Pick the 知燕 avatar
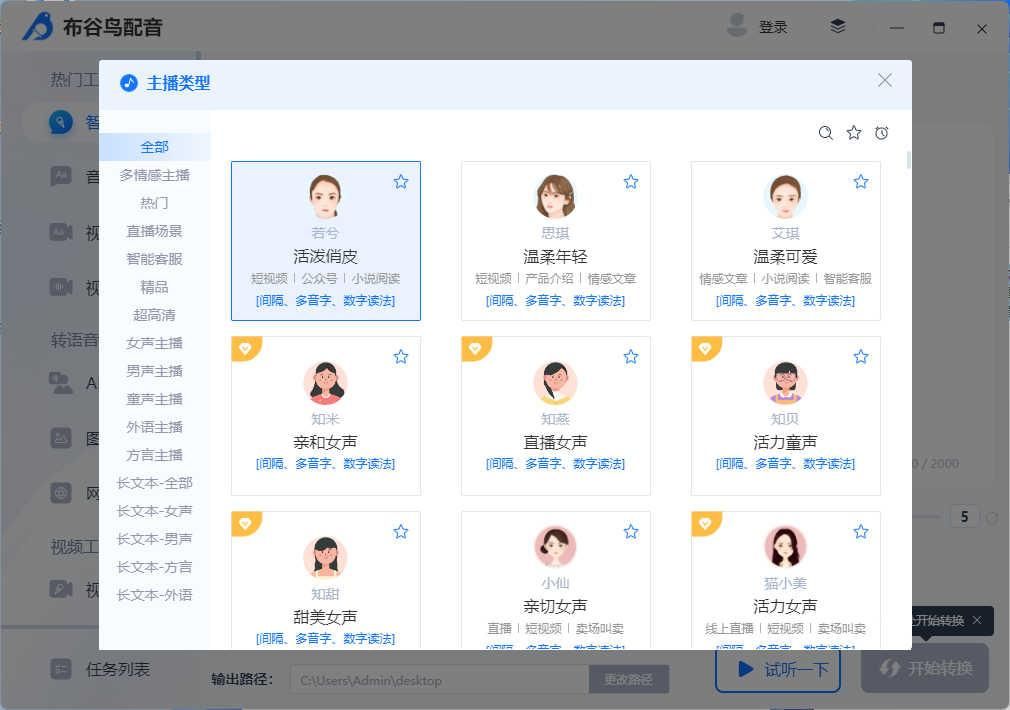The image size is (1010, 710). 555,383
